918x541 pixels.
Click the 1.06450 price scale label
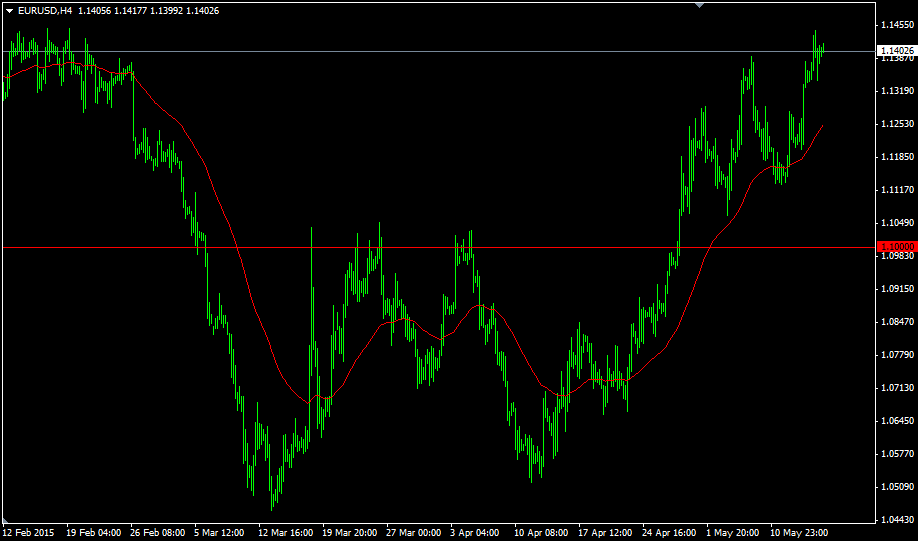point(898,420)
